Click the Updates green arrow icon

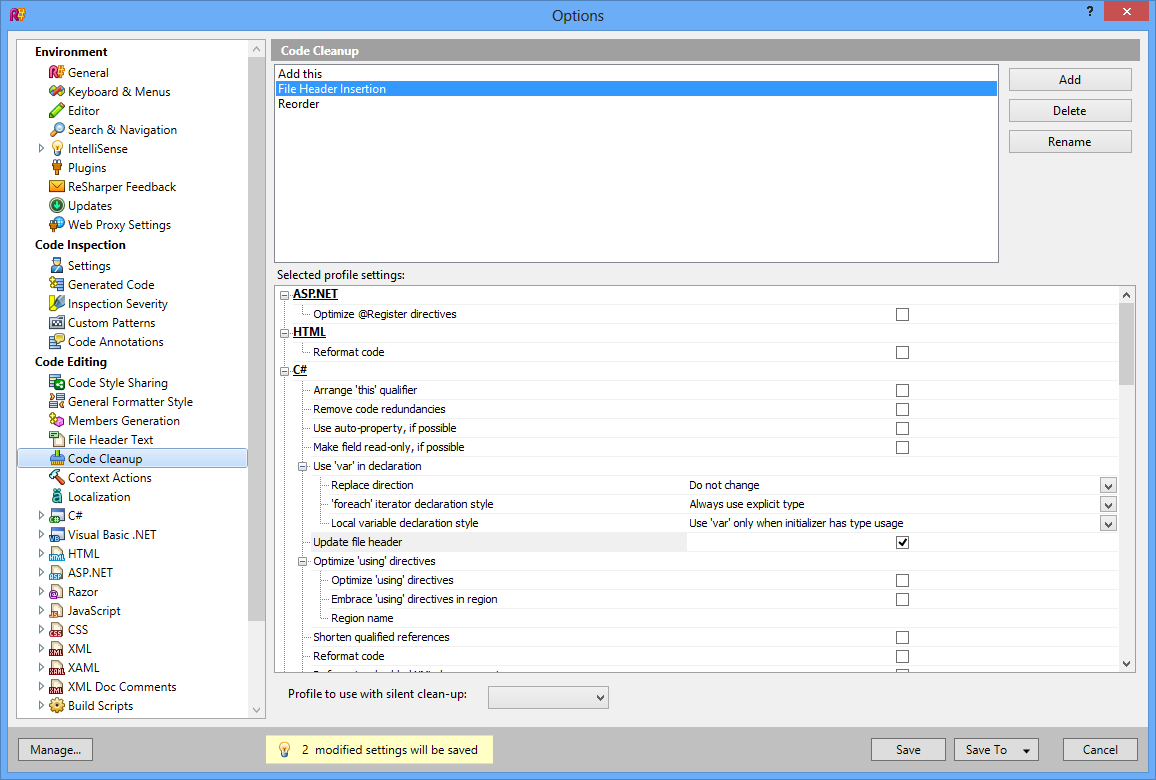[x=57, y=206]
